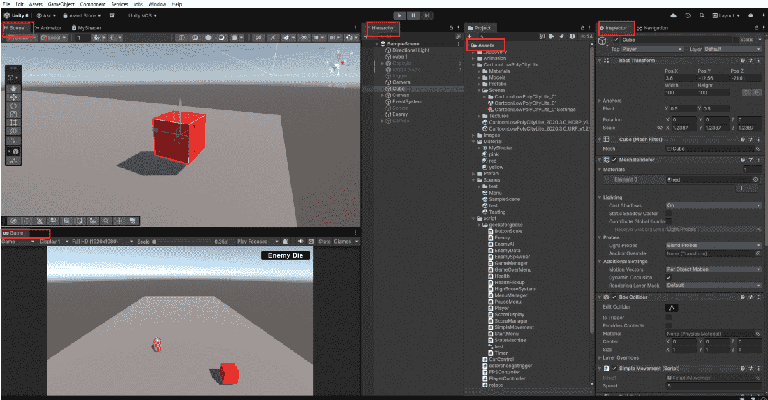Open the Window menu
This screenshot has width=768, height=400.
(157, 4)
